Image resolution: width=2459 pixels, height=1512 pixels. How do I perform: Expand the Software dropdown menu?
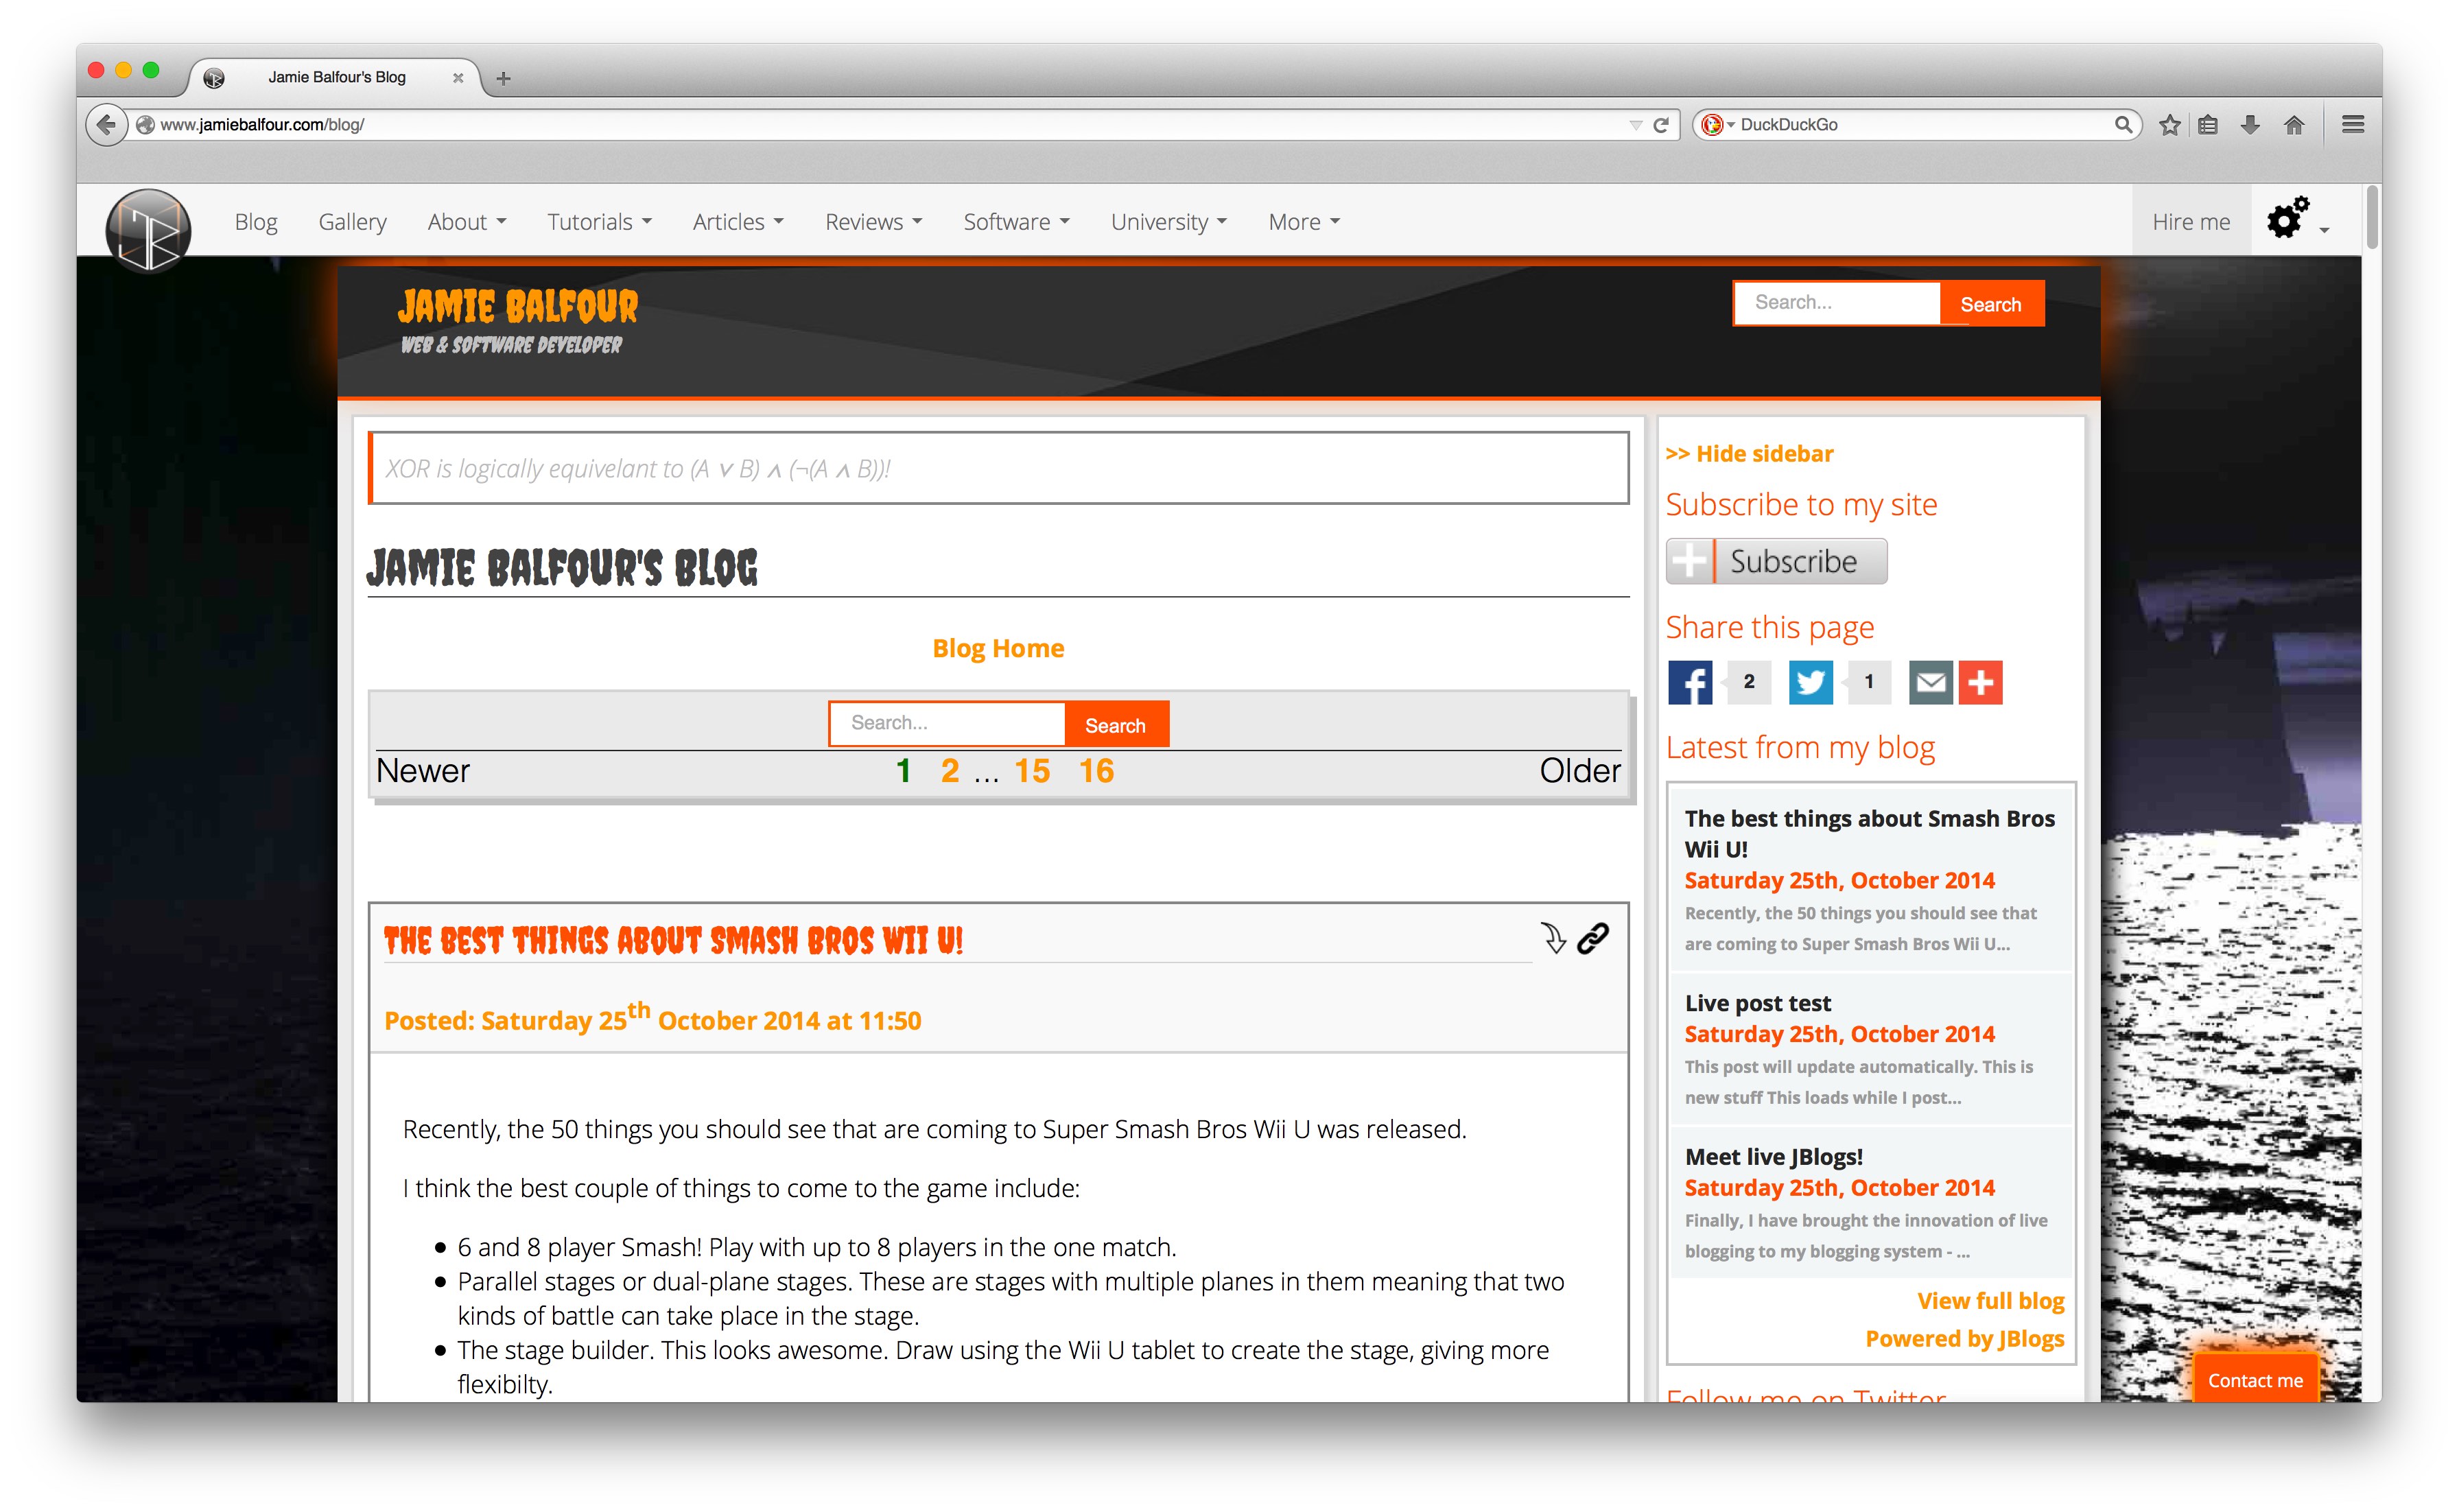1016,222
